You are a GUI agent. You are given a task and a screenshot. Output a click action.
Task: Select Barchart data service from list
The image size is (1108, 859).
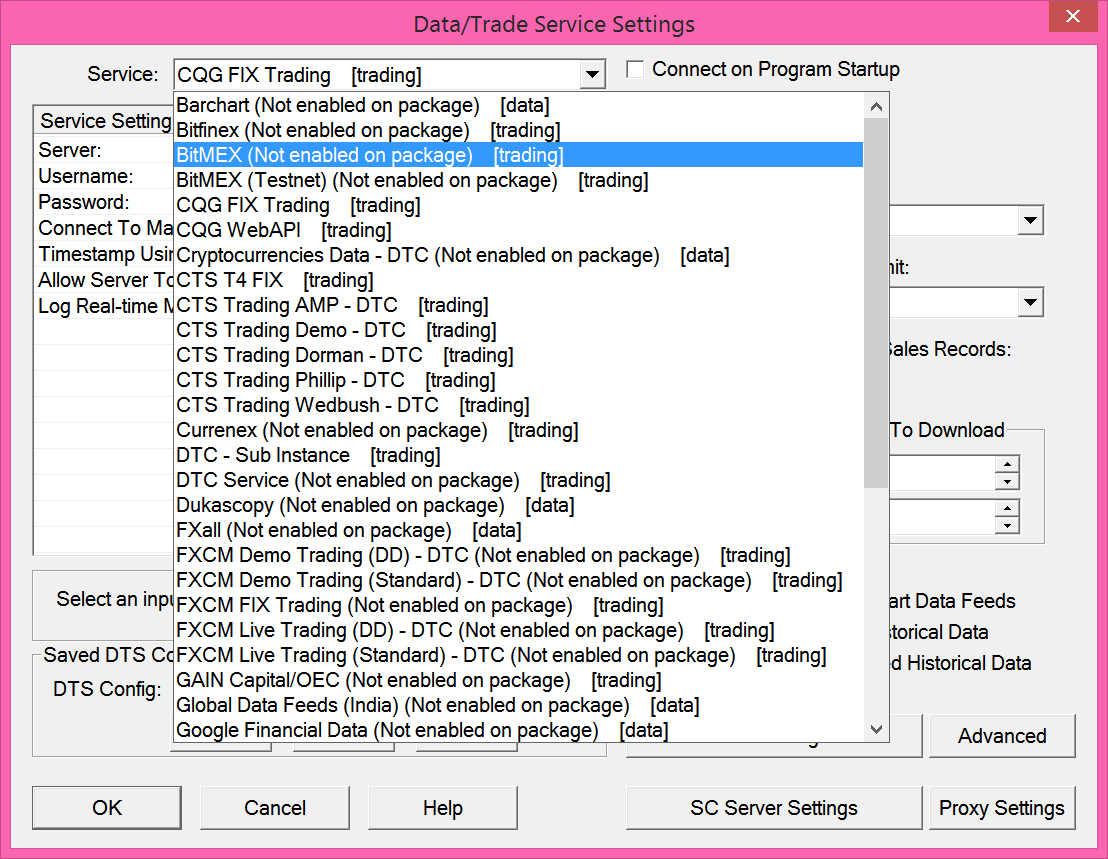pyautogui.click(x=518, y=105)
